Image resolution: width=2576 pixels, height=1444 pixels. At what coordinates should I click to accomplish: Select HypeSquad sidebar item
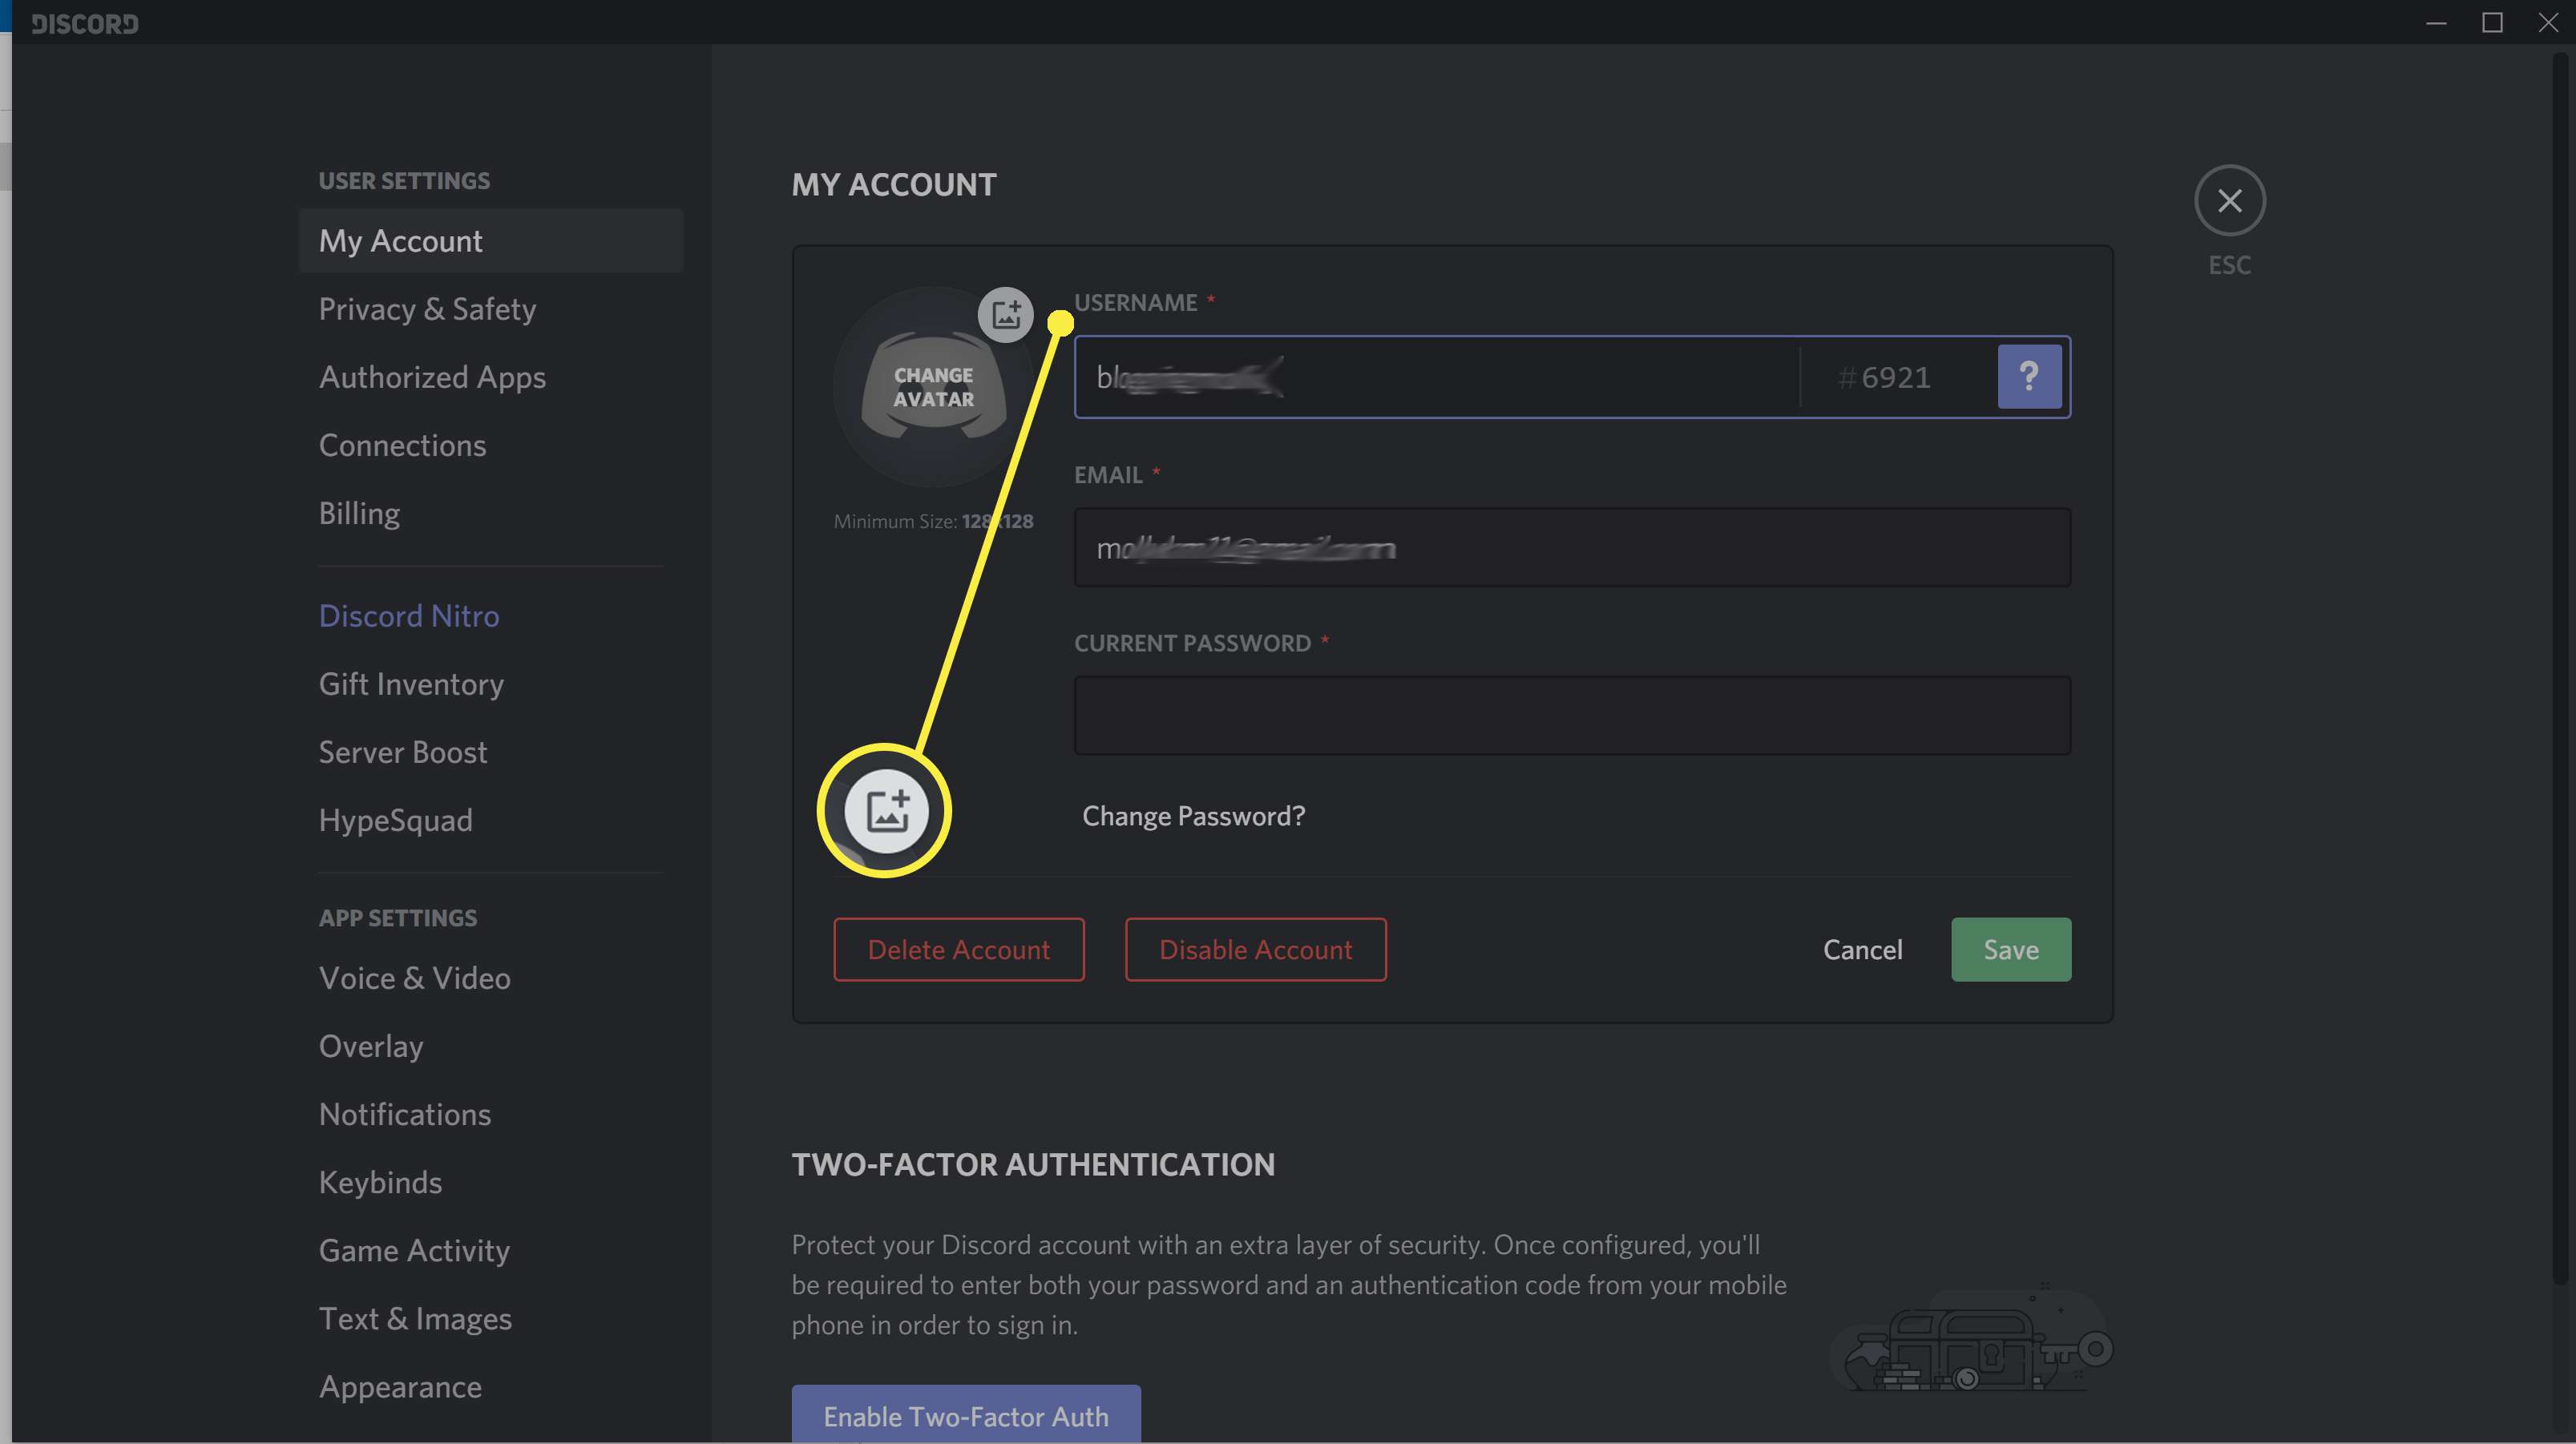394,819
